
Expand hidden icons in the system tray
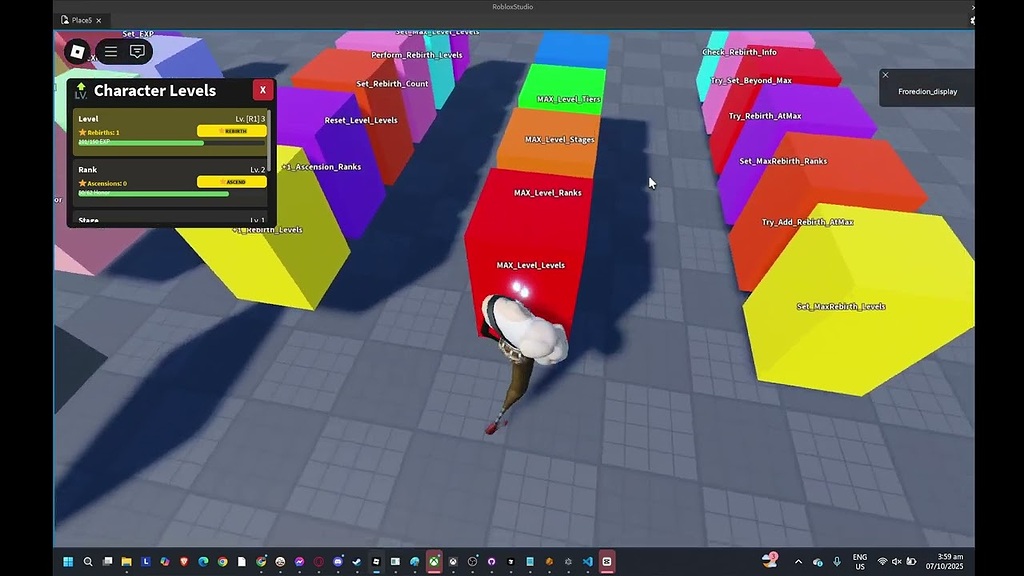click(798, 562)
